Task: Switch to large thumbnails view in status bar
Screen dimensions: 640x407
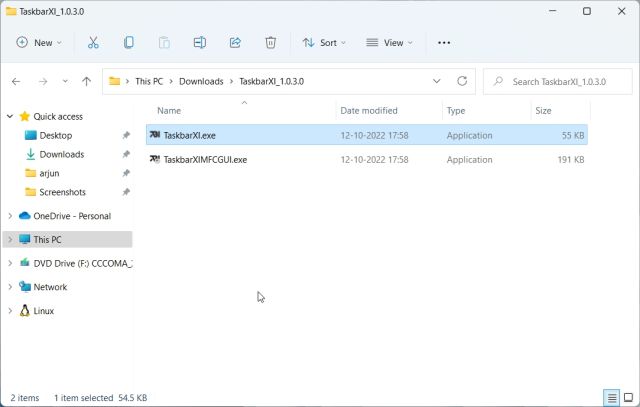Action: click(627, 398)
